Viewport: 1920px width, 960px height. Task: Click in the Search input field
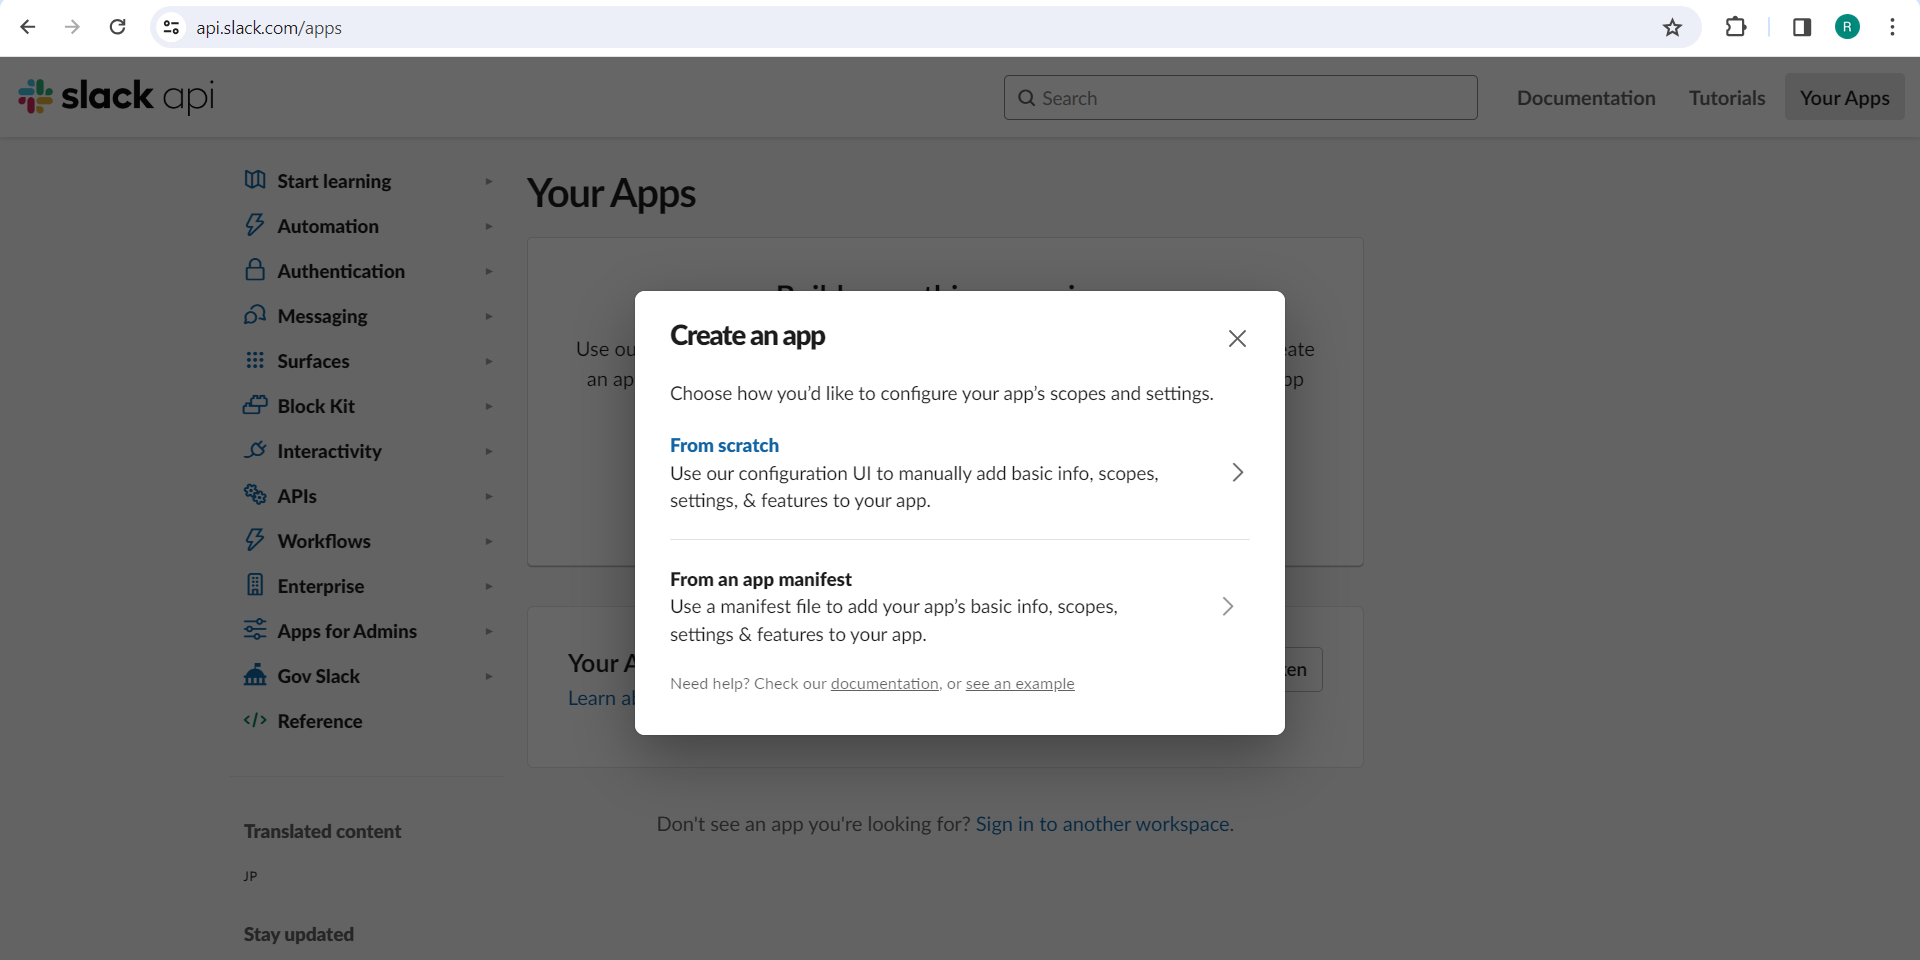click(x=1240, y=97)
